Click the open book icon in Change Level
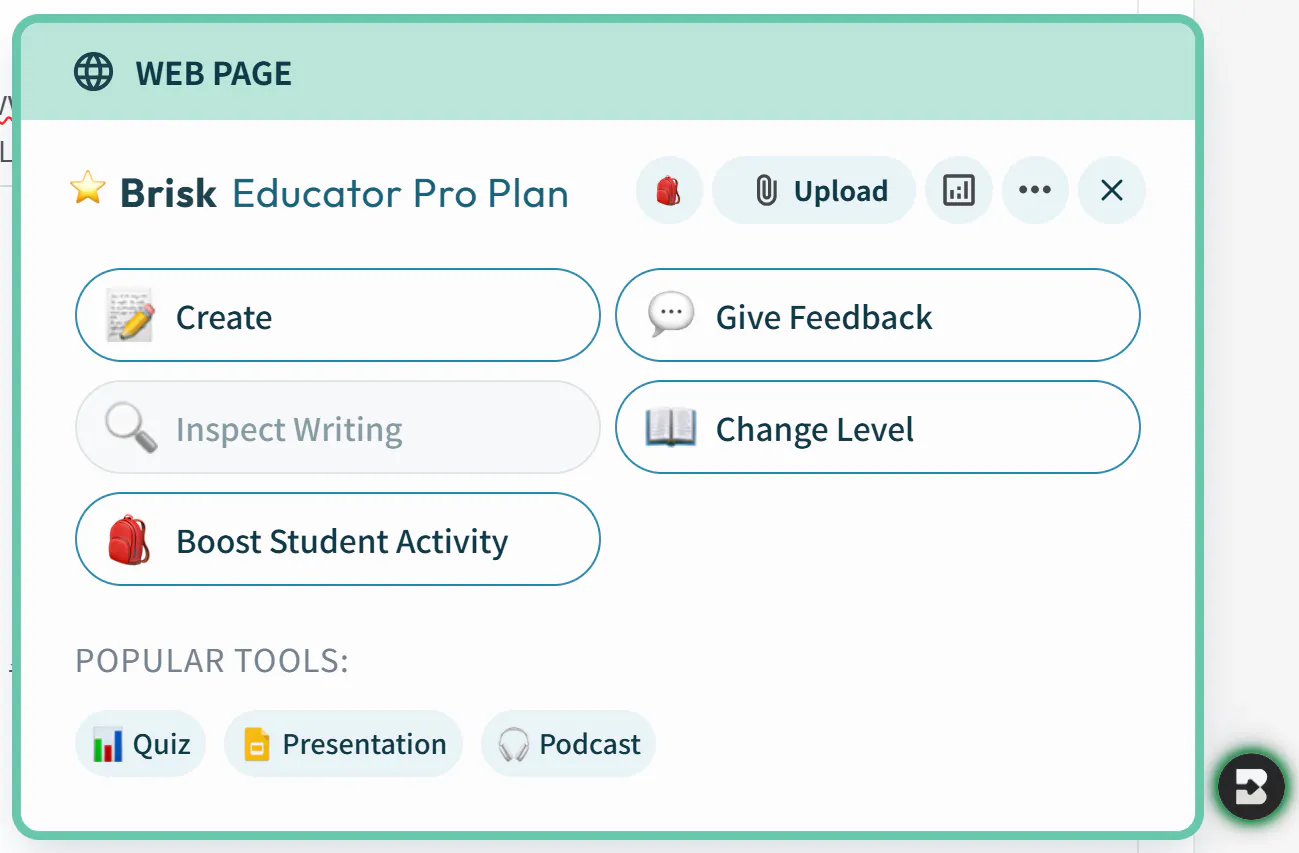 click(673, 427)
